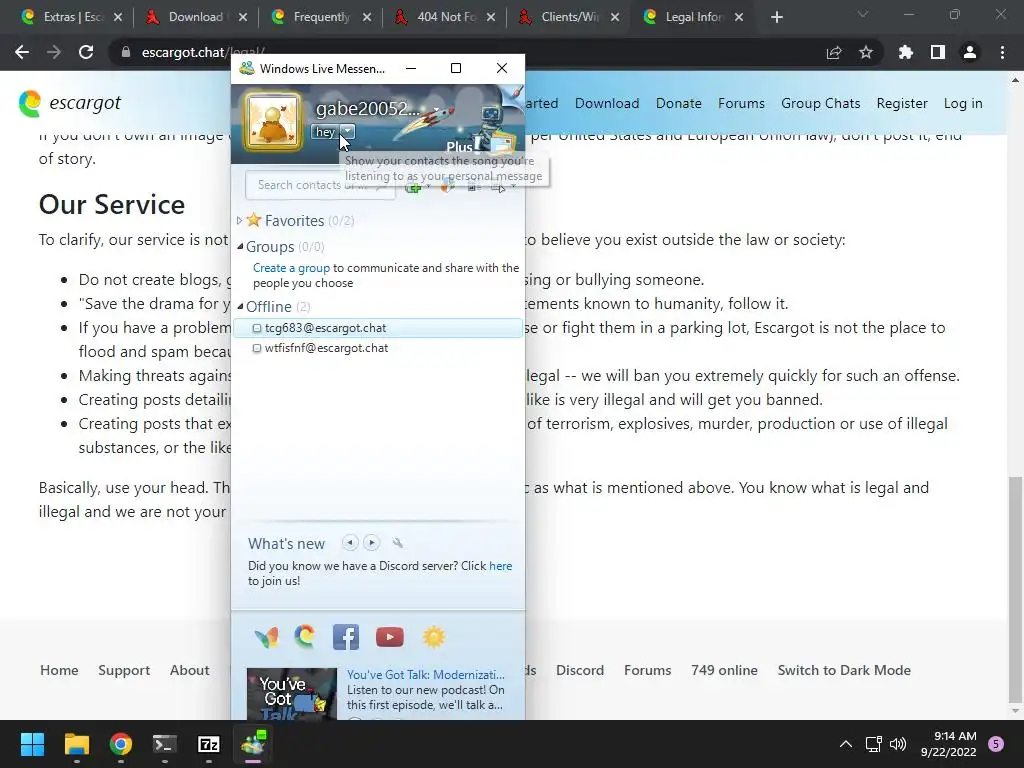
Task: Open Group Chats in escargot nav
Action: click(820, 103)
